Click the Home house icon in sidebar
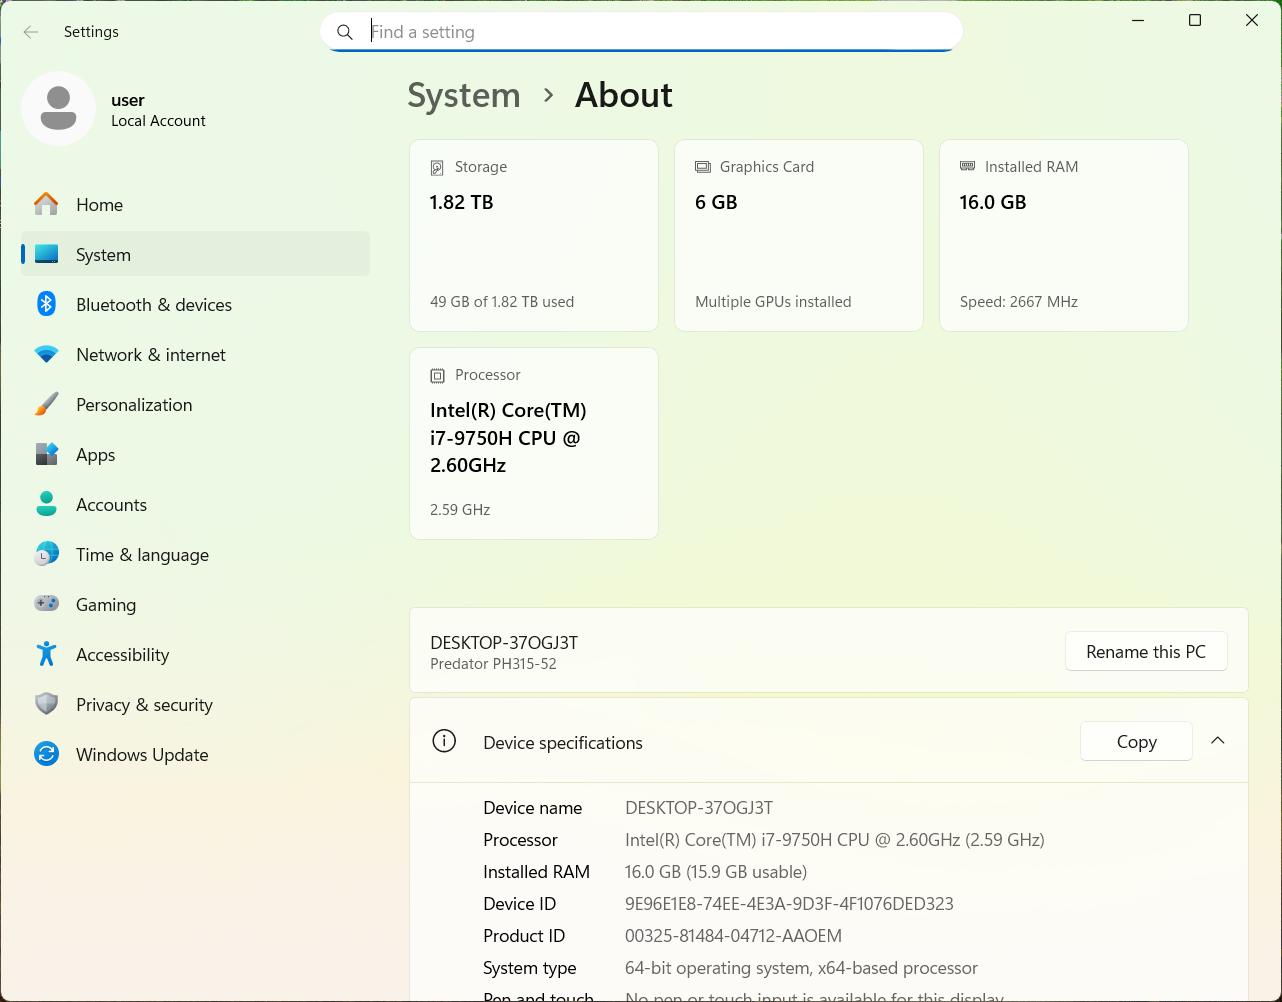1282x1002 pixels. [46, 204]
